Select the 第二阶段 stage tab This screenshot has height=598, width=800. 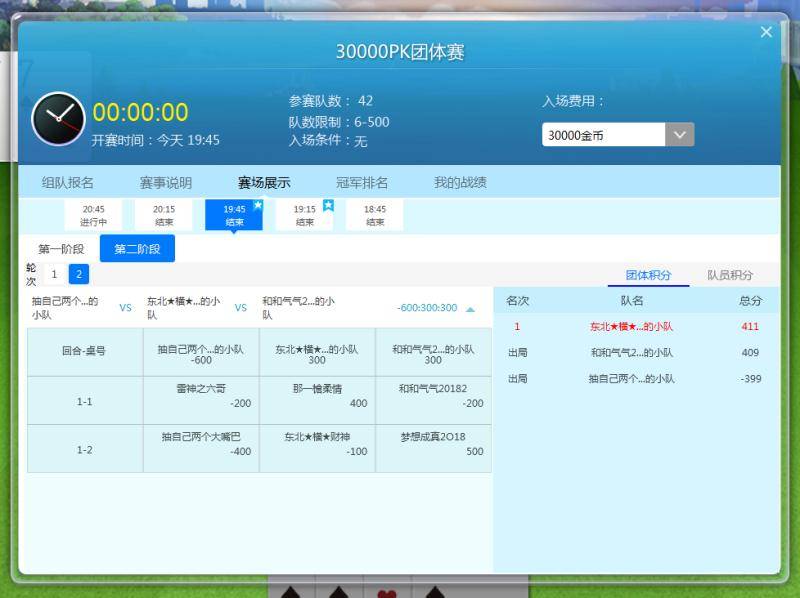[136, 247]
